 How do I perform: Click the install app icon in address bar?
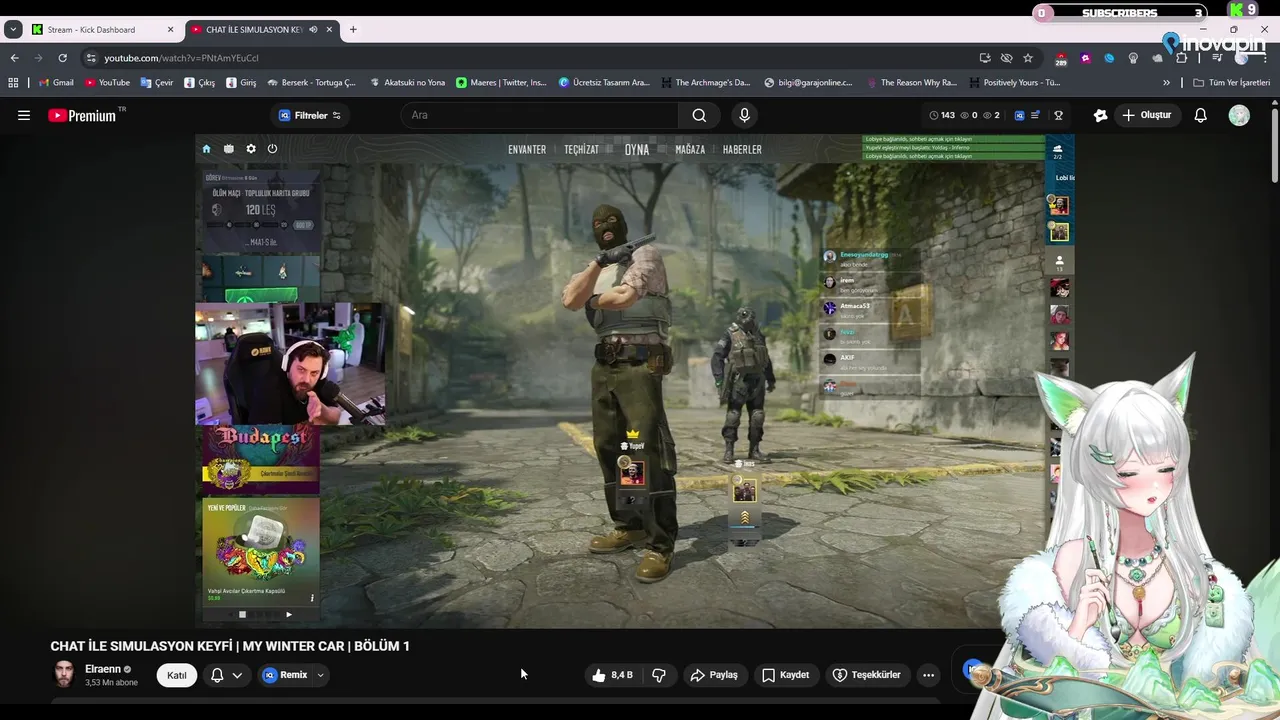point(985,58)
